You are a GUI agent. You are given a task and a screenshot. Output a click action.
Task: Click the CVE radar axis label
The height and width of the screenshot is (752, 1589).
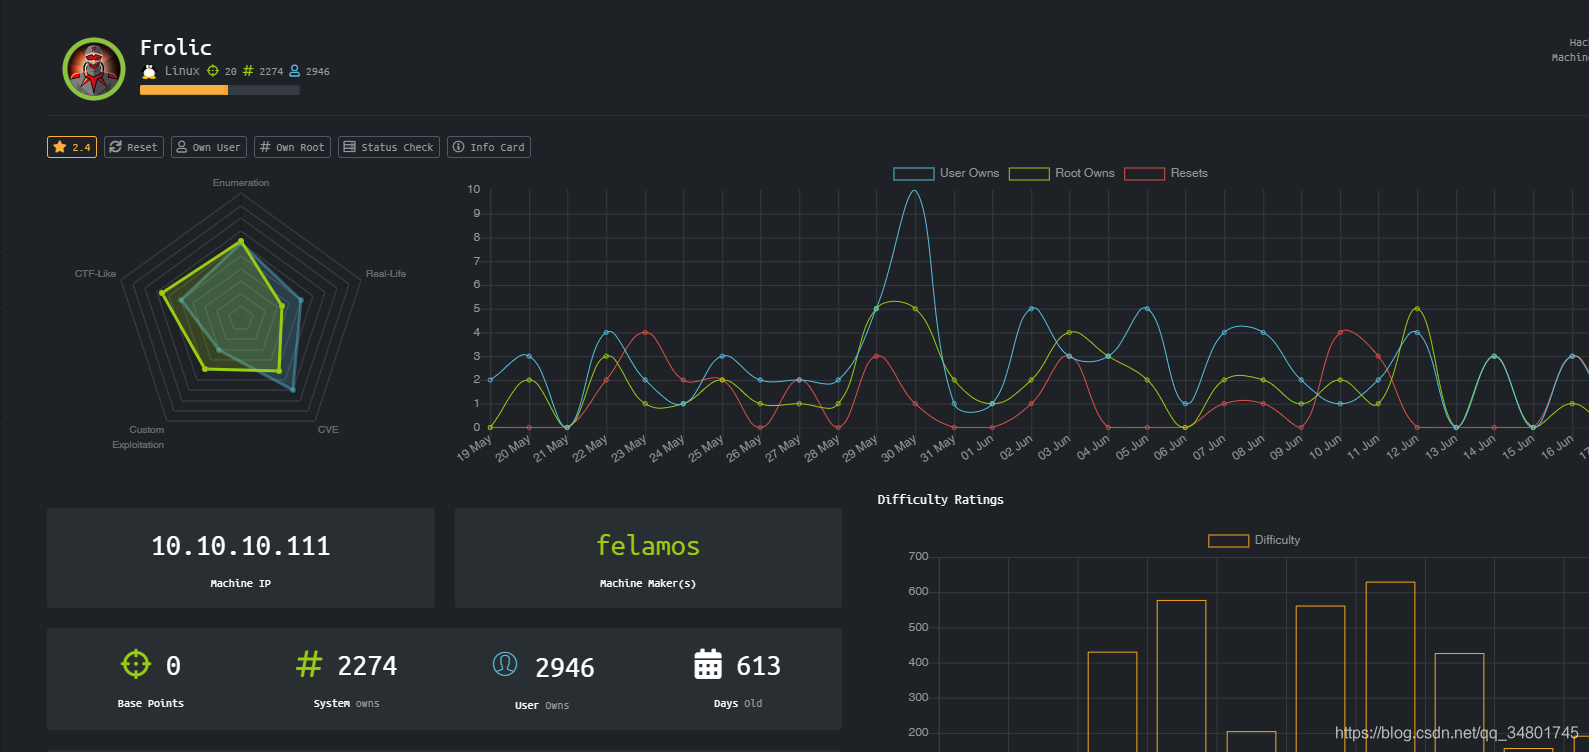point(328,430)
